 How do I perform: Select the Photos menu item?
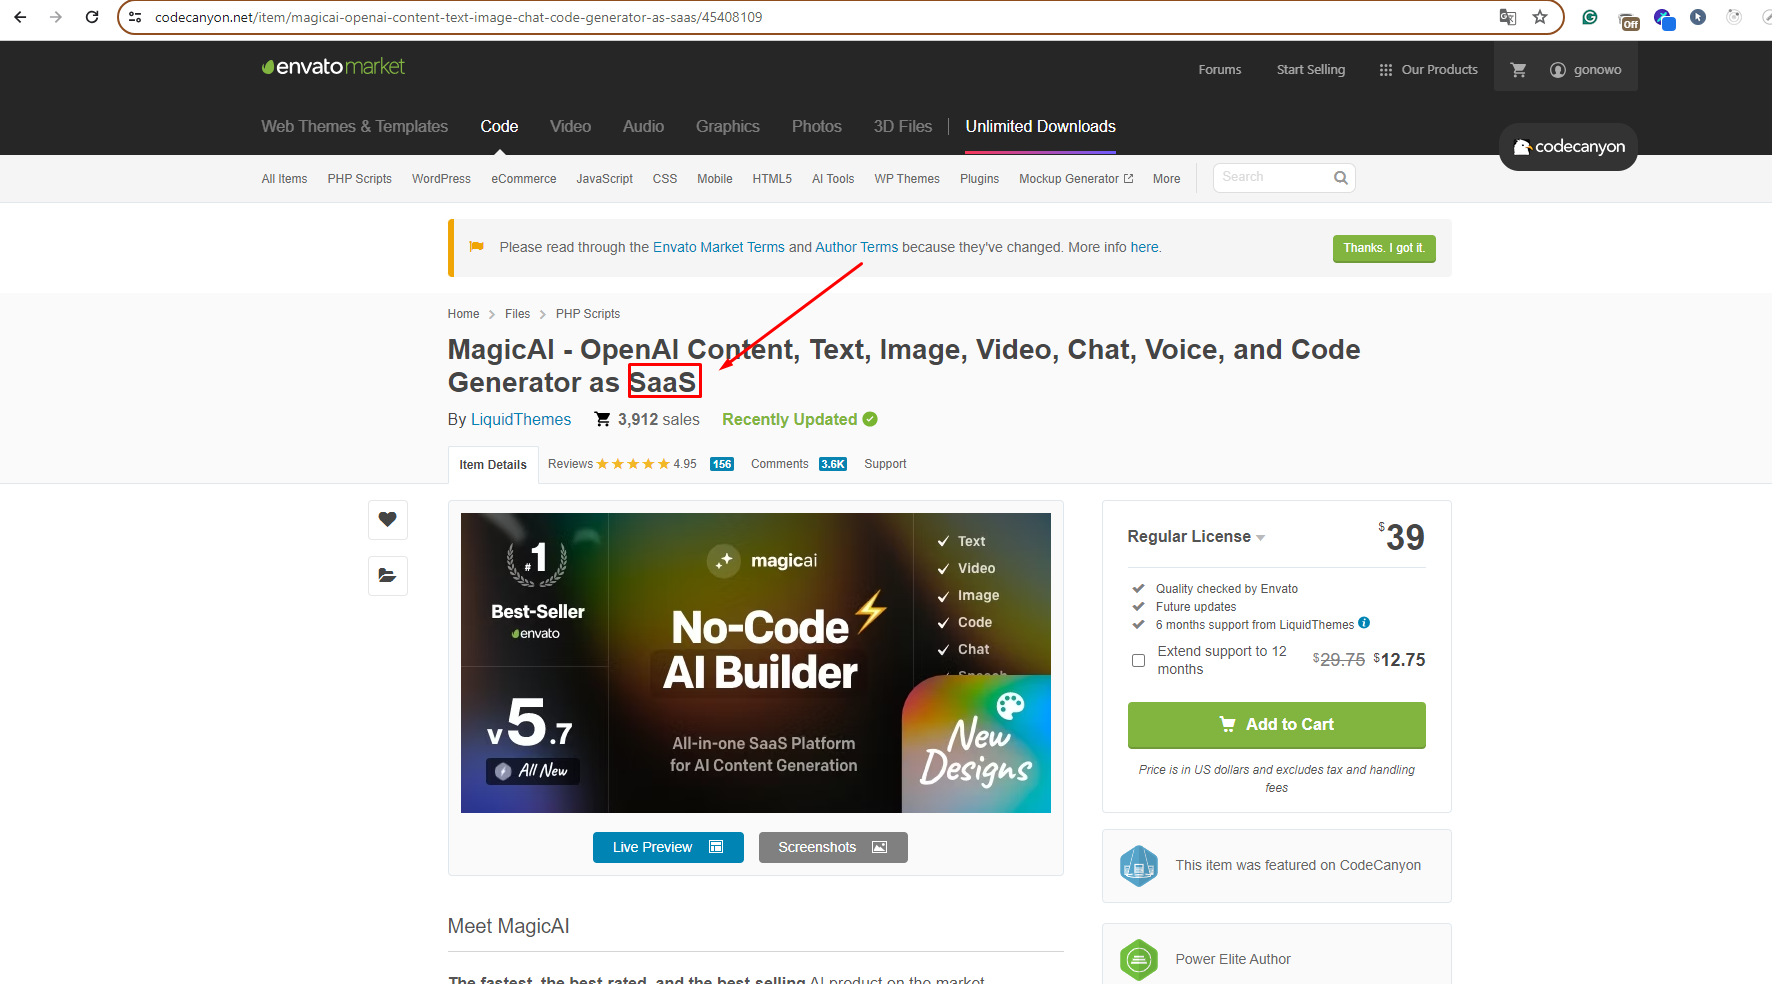tap(817, 126)
